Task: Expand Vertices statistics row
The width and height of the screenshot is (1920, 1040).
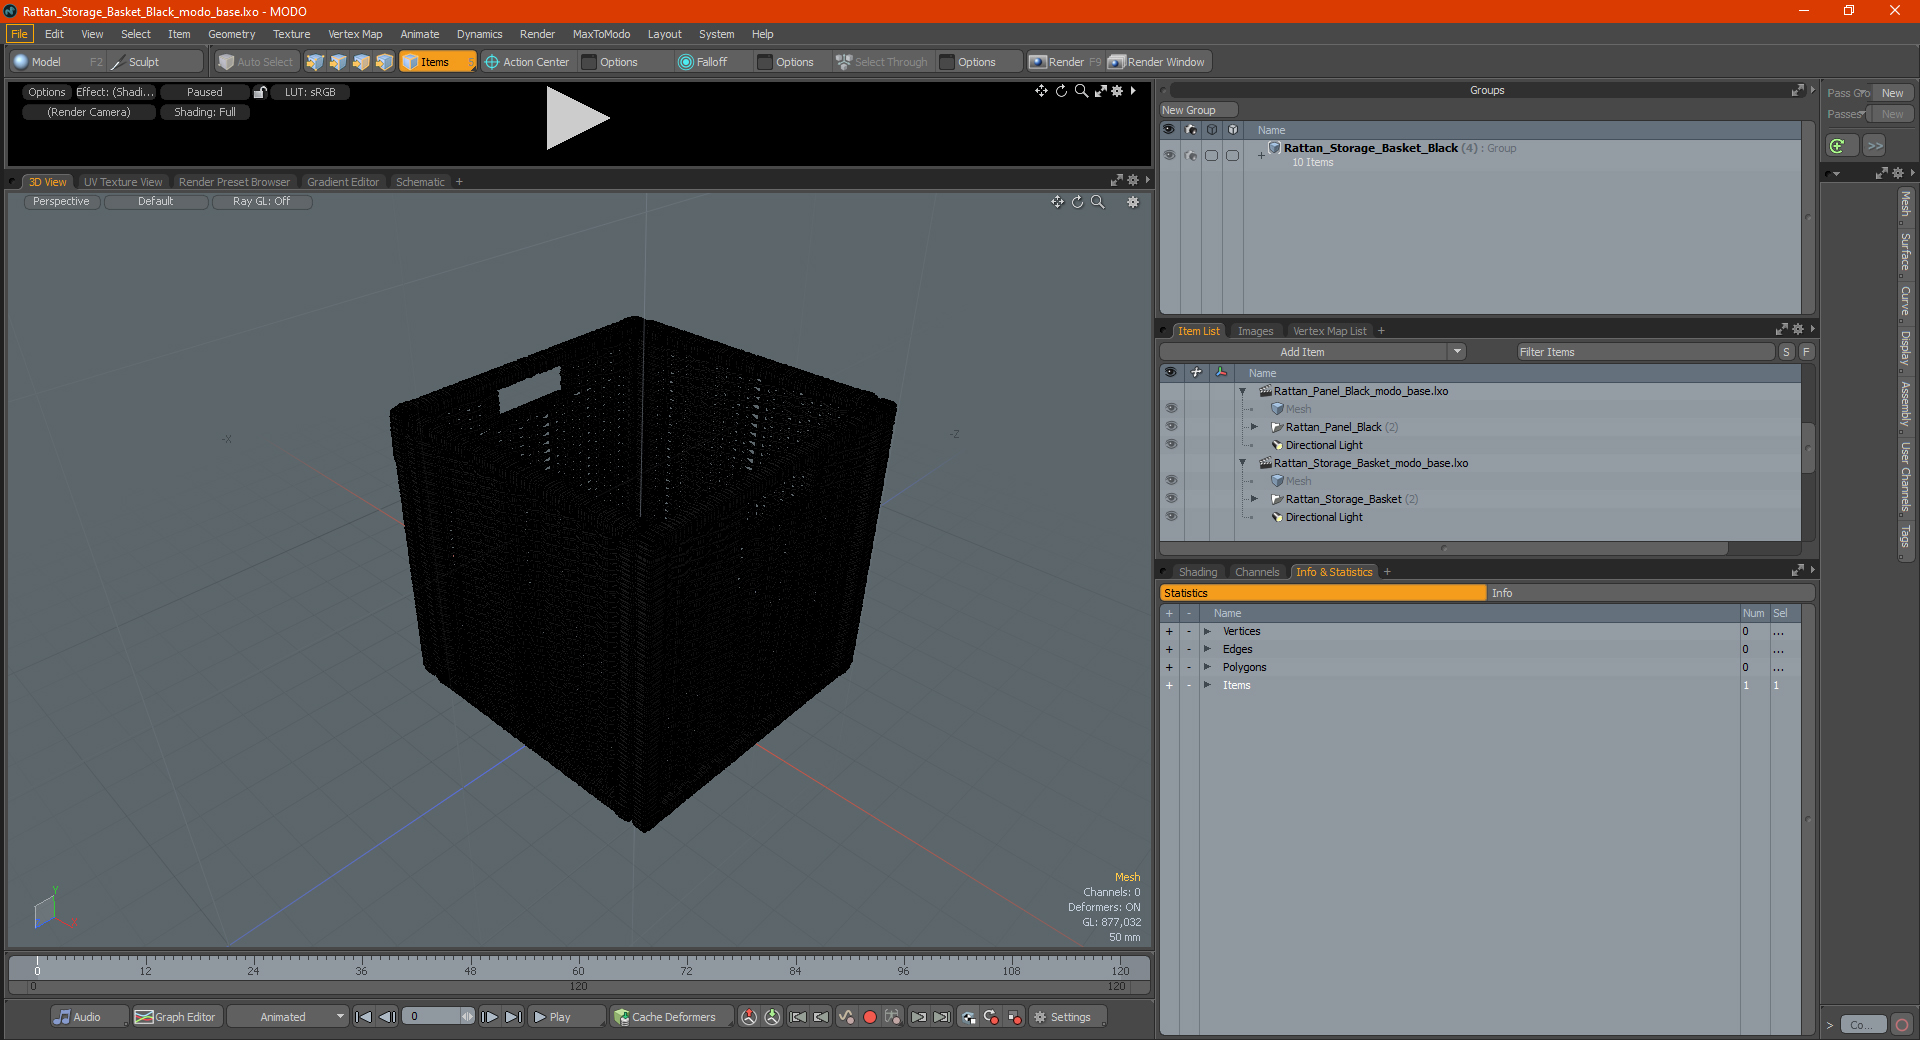Action: 1207,631
